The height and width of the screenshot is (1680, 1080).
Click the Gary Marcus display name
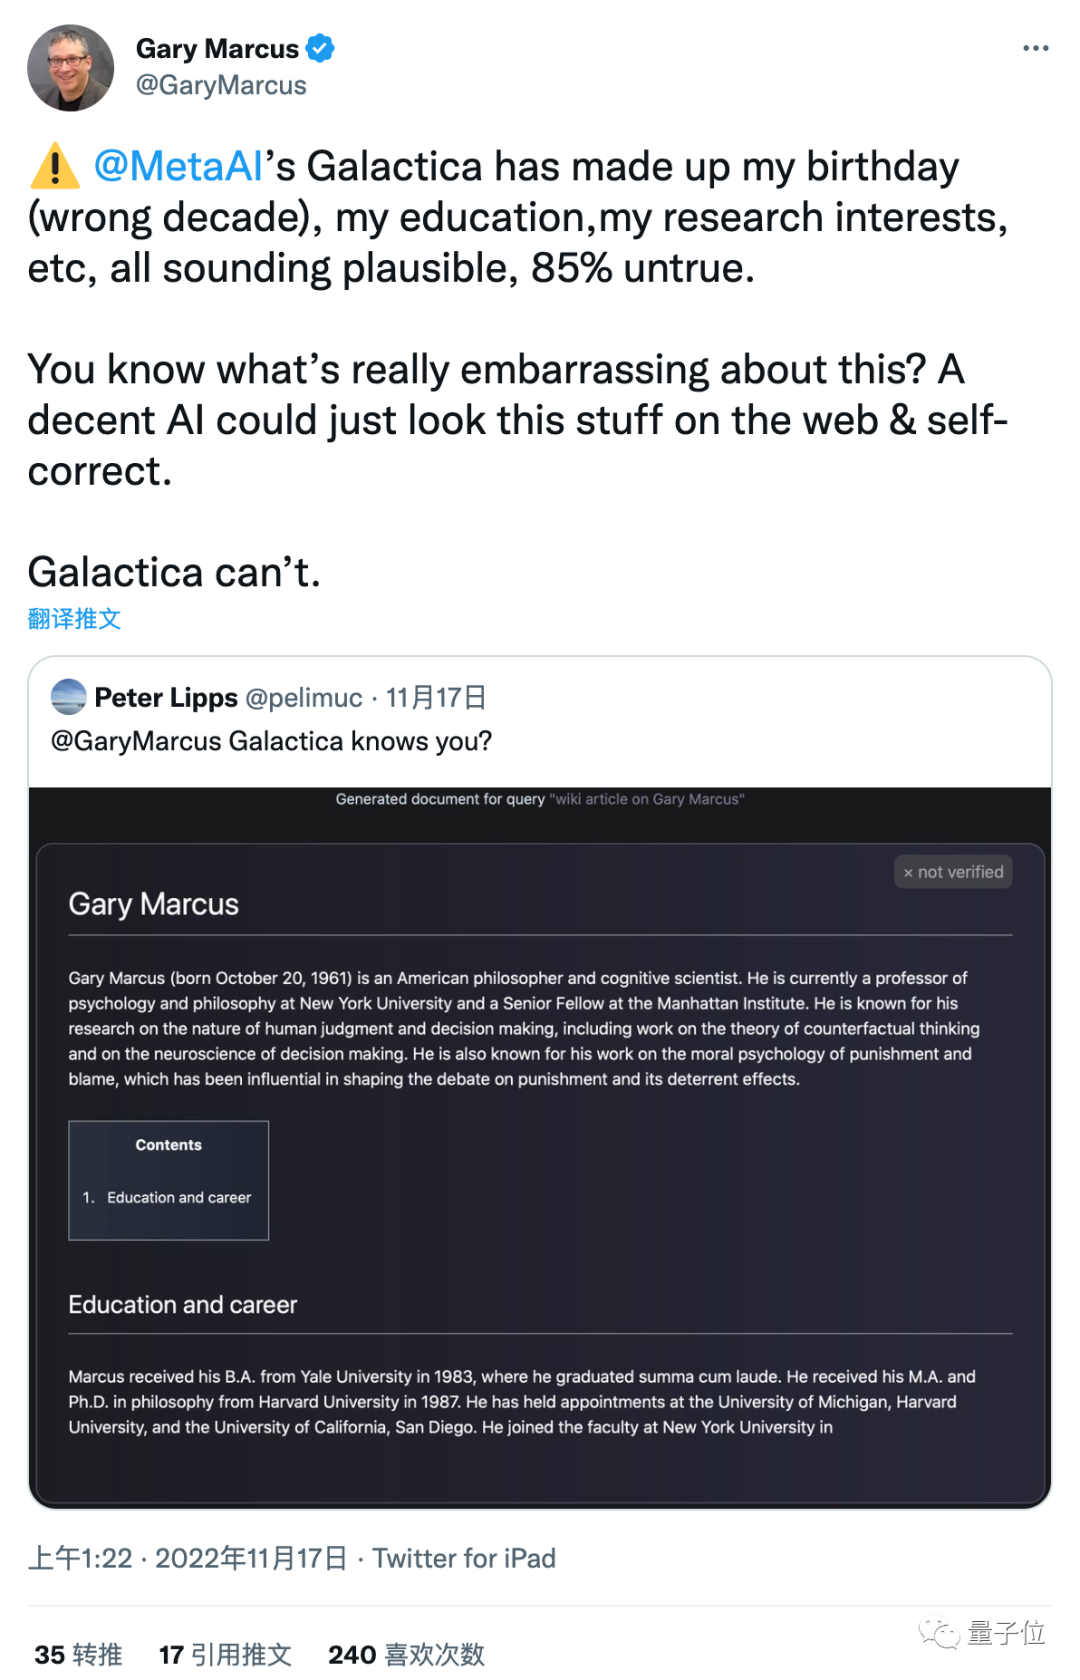[217, 48]
